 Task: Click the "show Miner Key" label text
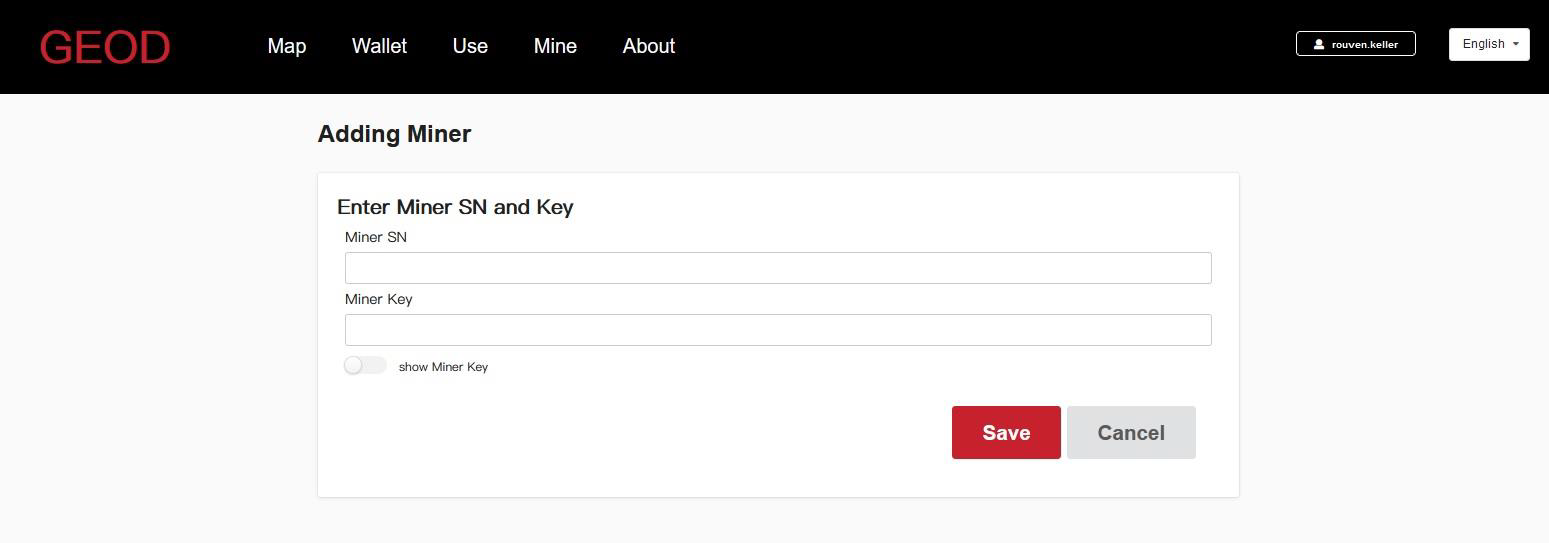443,367
